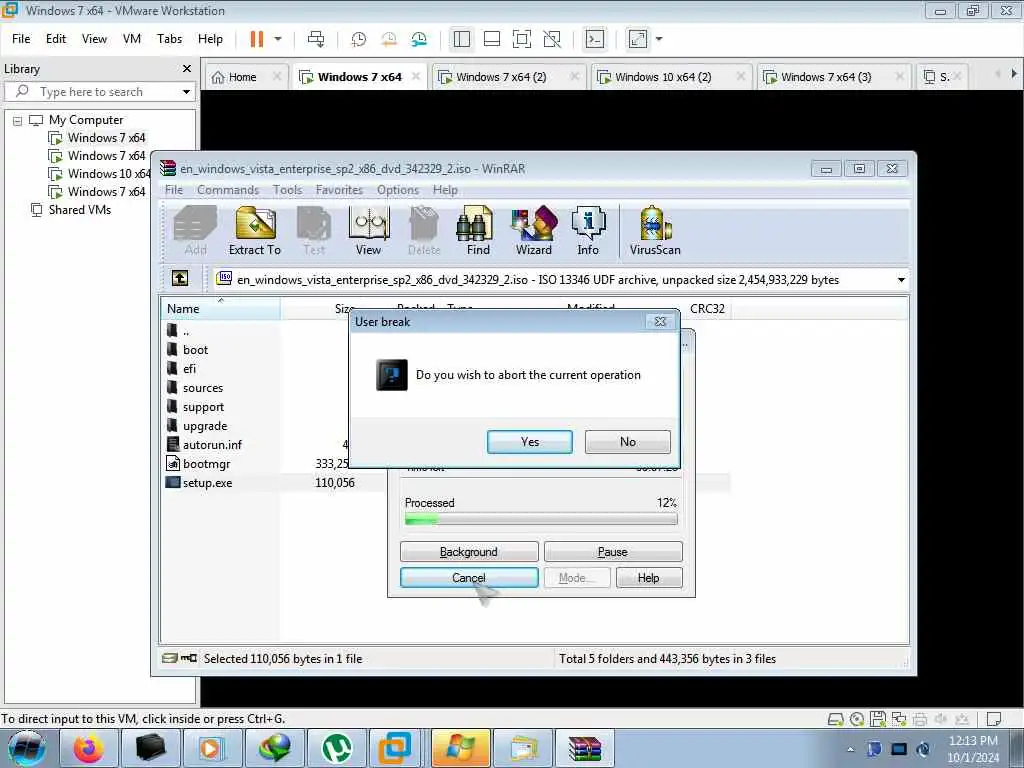Enter full screen mode icon

tap(522, 39)
